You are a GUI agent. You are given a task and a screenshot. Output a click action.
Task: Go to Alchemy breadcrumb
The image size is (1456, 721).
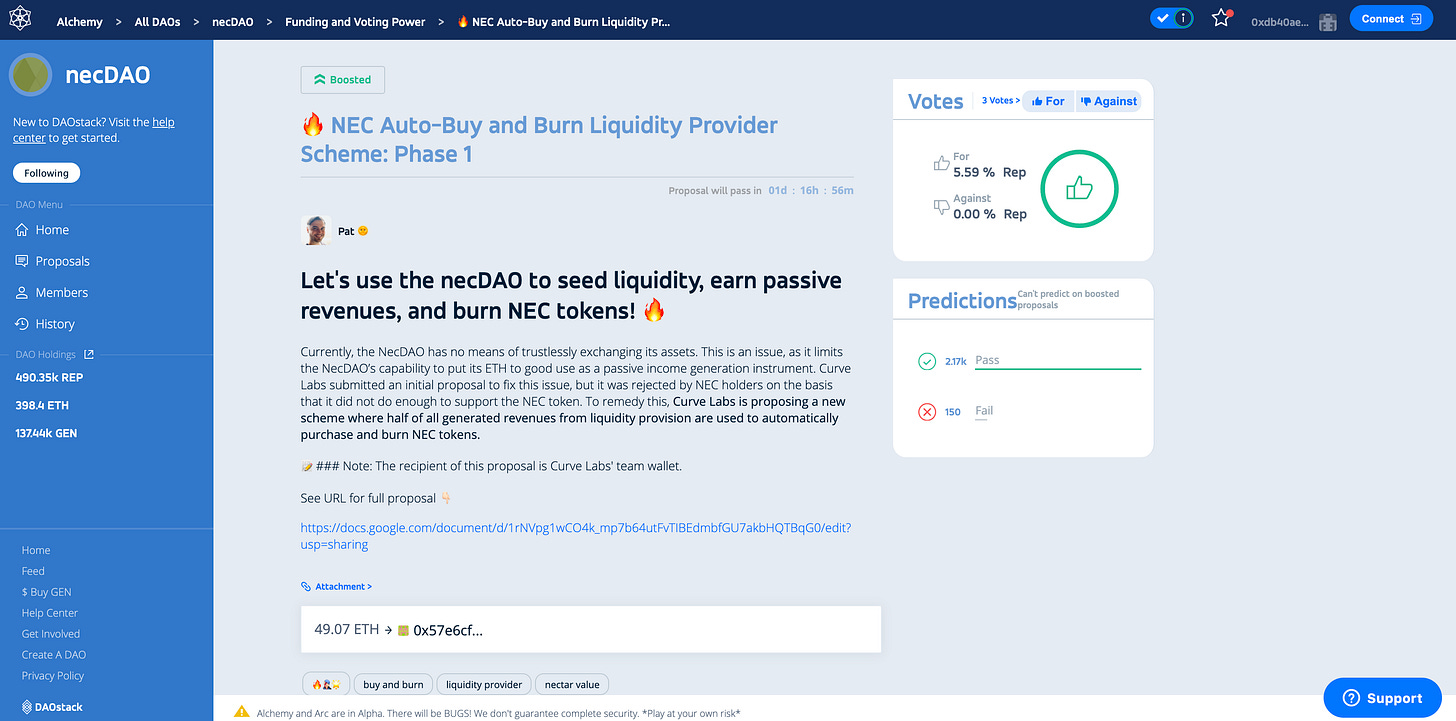pyautogui.click(x=80, y=21)
